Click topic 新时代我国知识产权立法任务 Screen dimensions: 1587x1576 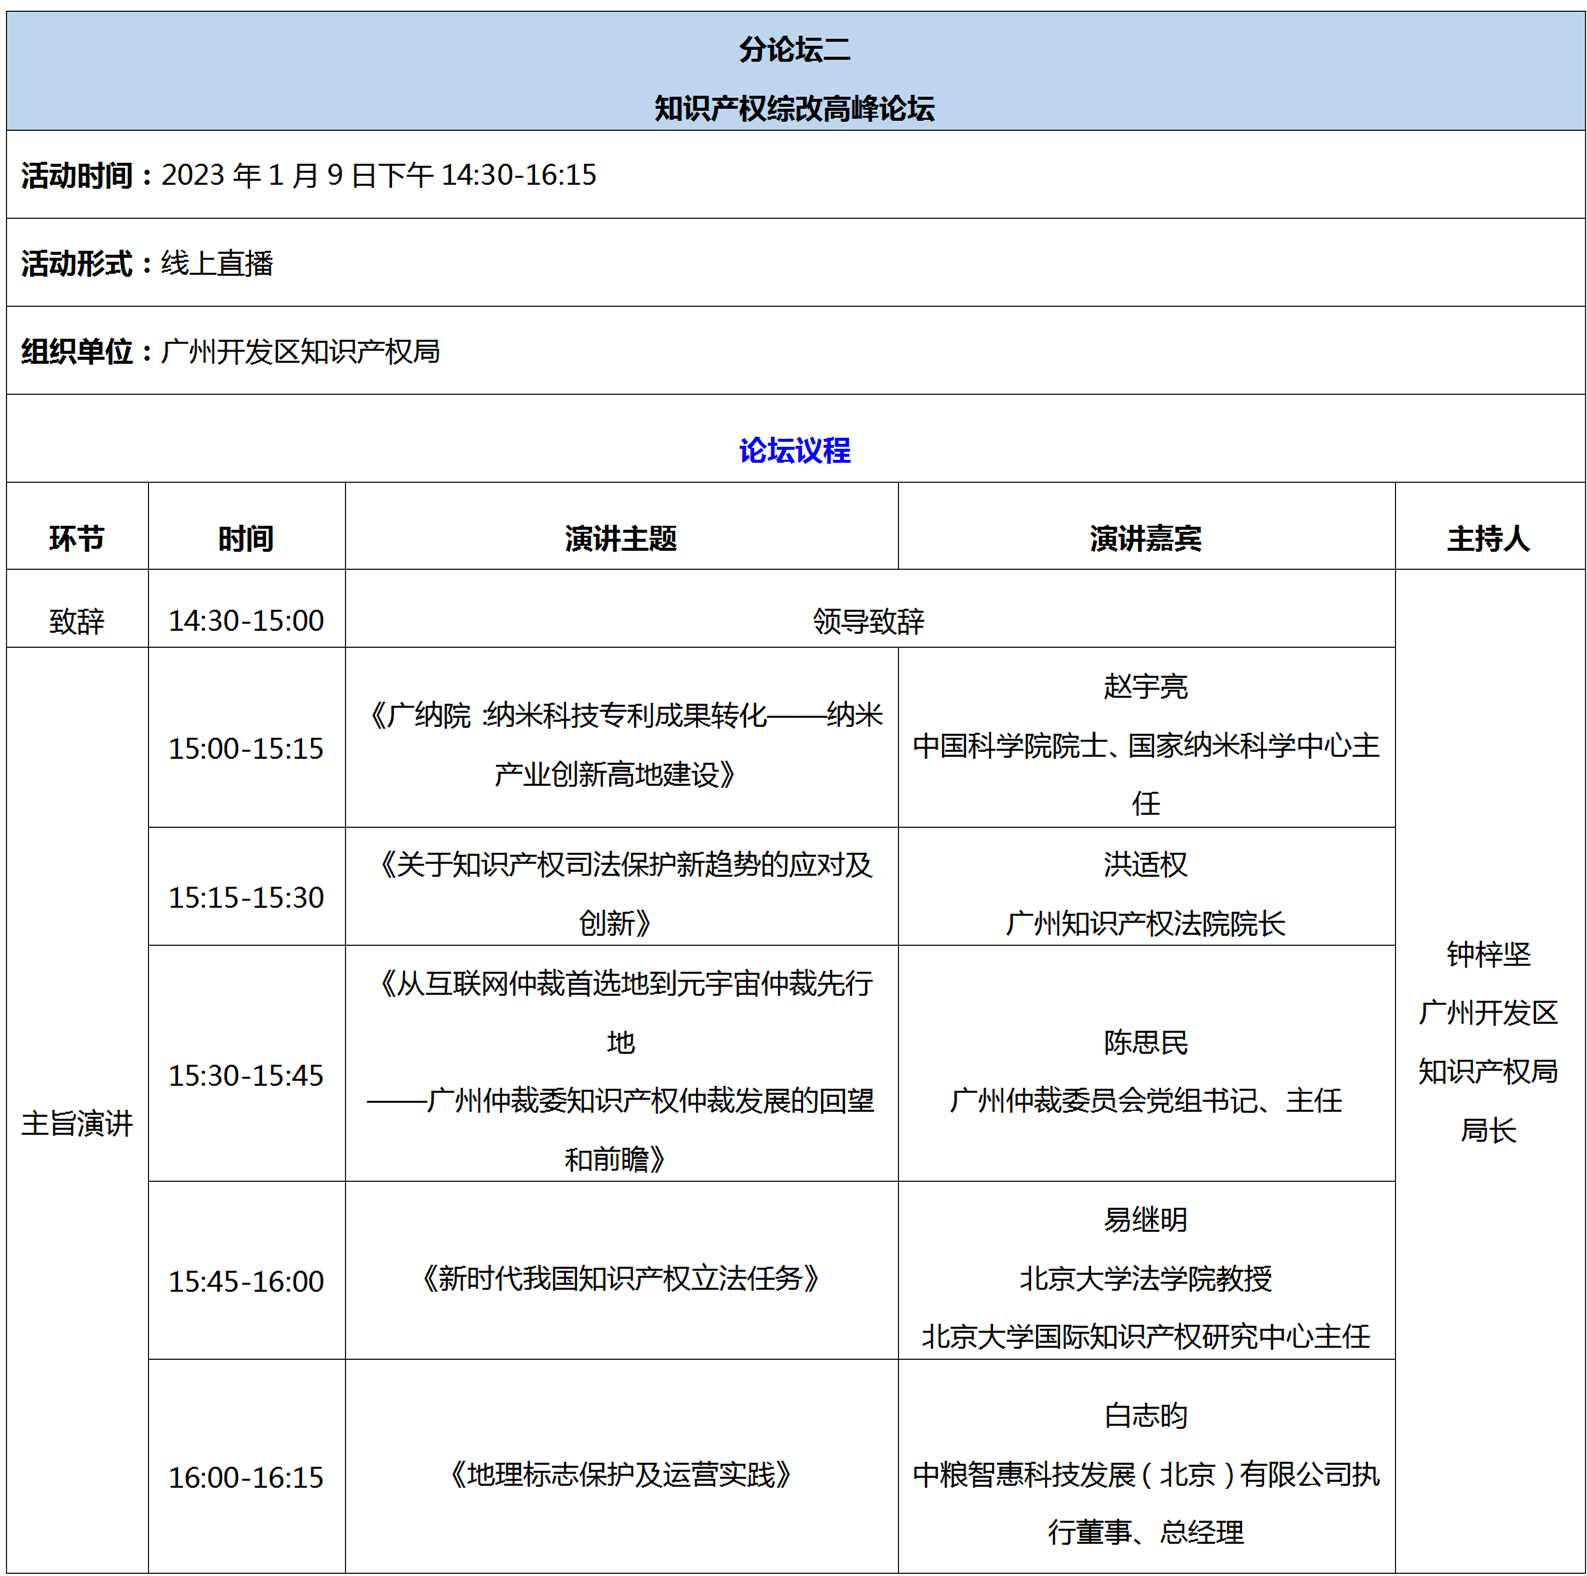point(621,1278)
